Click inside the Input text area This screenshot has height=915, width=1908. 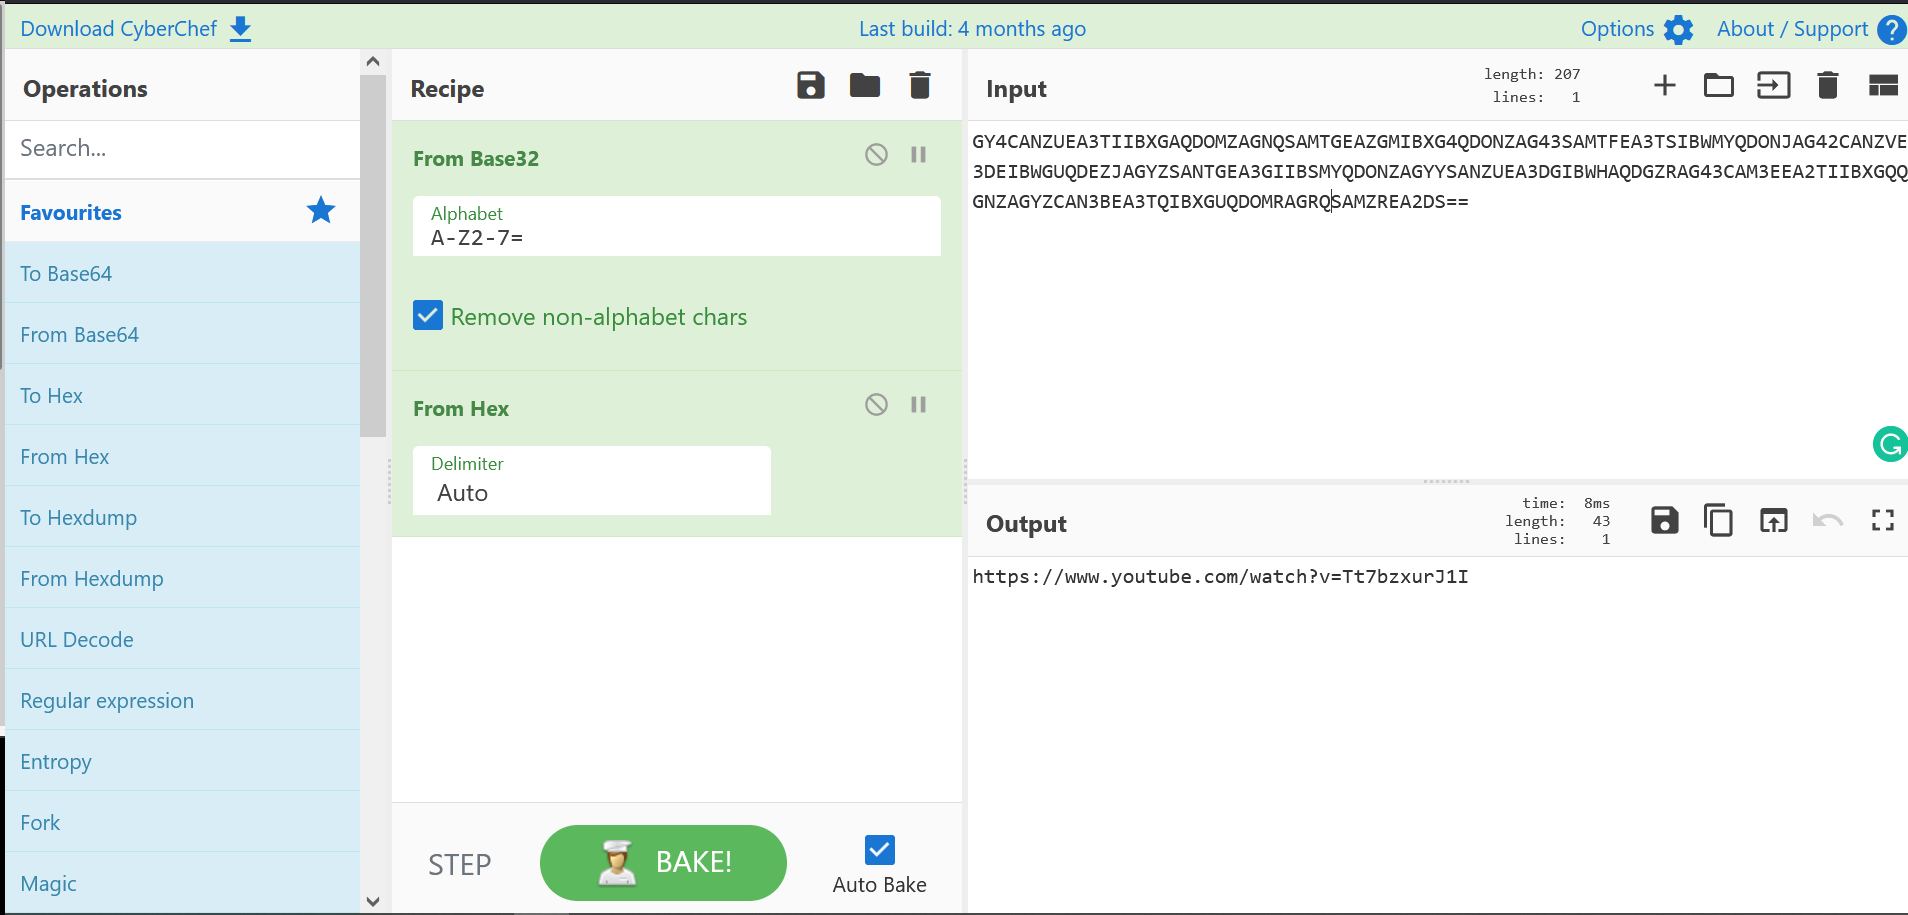(x=1438, y=300)
